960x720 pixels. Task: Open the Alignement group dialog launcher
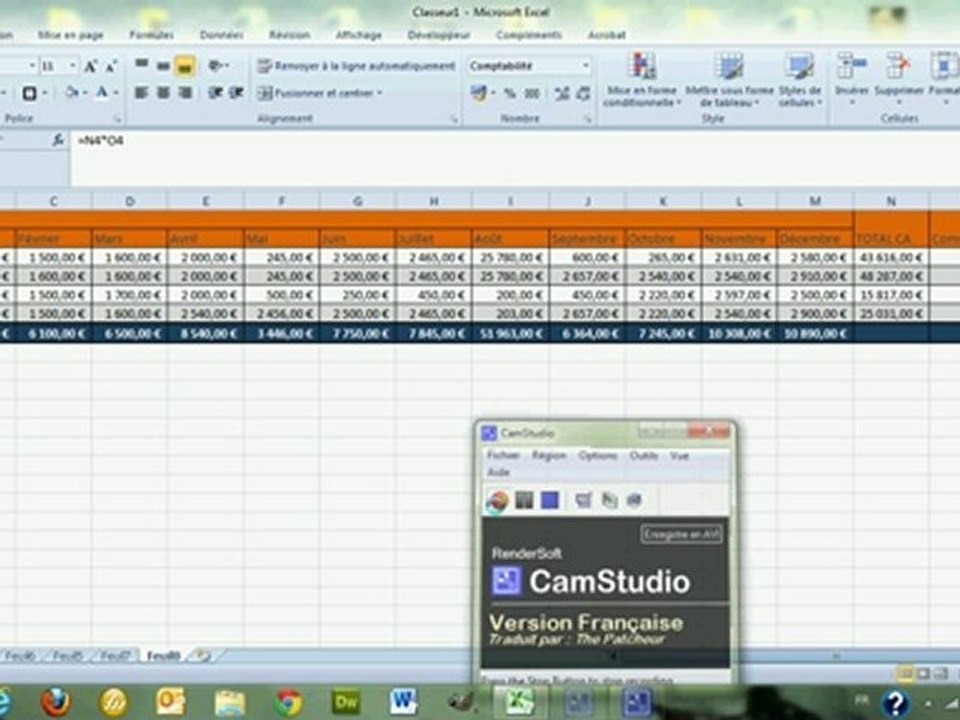(454, 119)
